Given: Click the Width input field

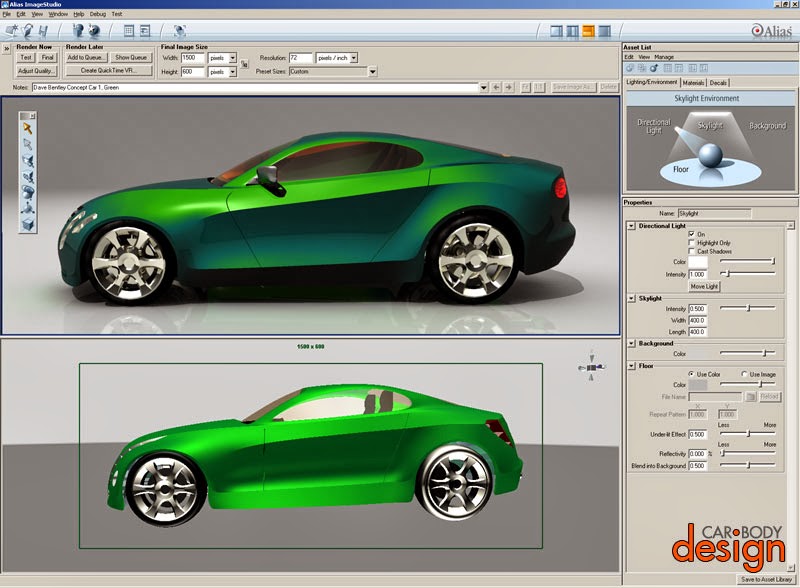Looking at the screenshot, I should pyautogui.click(x=193, y=58).
